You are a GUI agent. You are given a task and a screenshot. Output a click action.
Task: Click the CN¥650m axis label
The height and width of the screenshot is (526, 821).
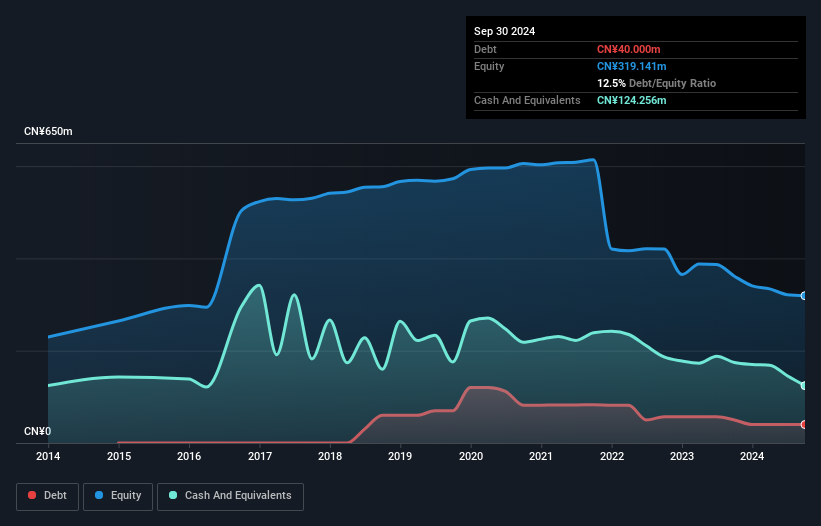[x=48, y=131]
